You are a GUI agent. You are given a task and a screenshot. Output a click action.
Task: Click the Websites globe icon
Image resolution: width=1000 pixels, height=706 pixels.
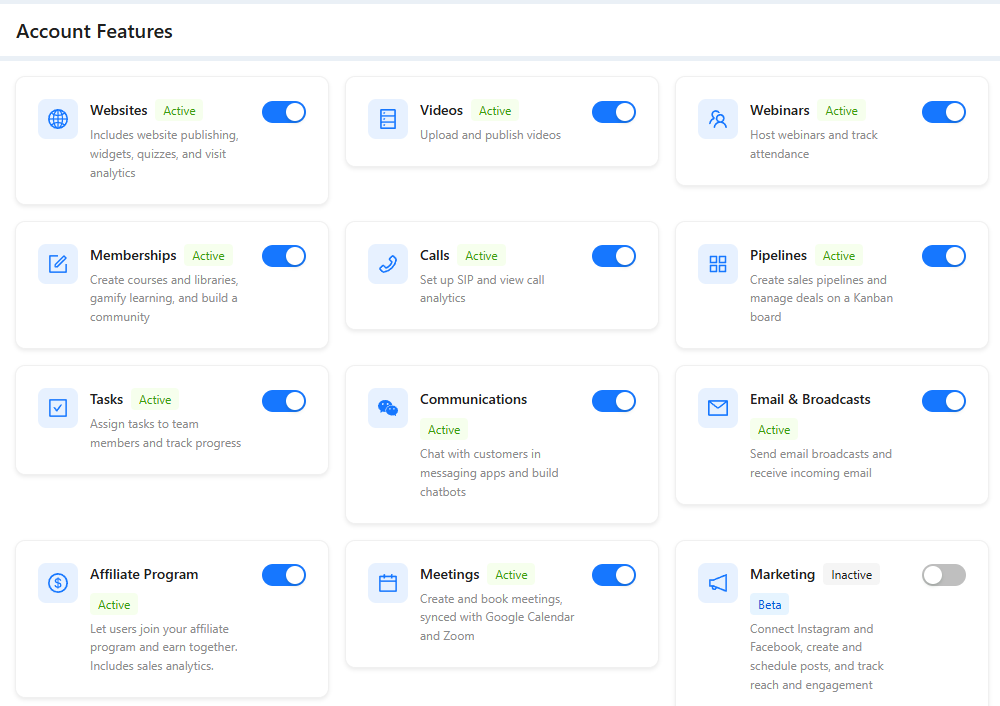pyautogui.click(x=58, y=119)
